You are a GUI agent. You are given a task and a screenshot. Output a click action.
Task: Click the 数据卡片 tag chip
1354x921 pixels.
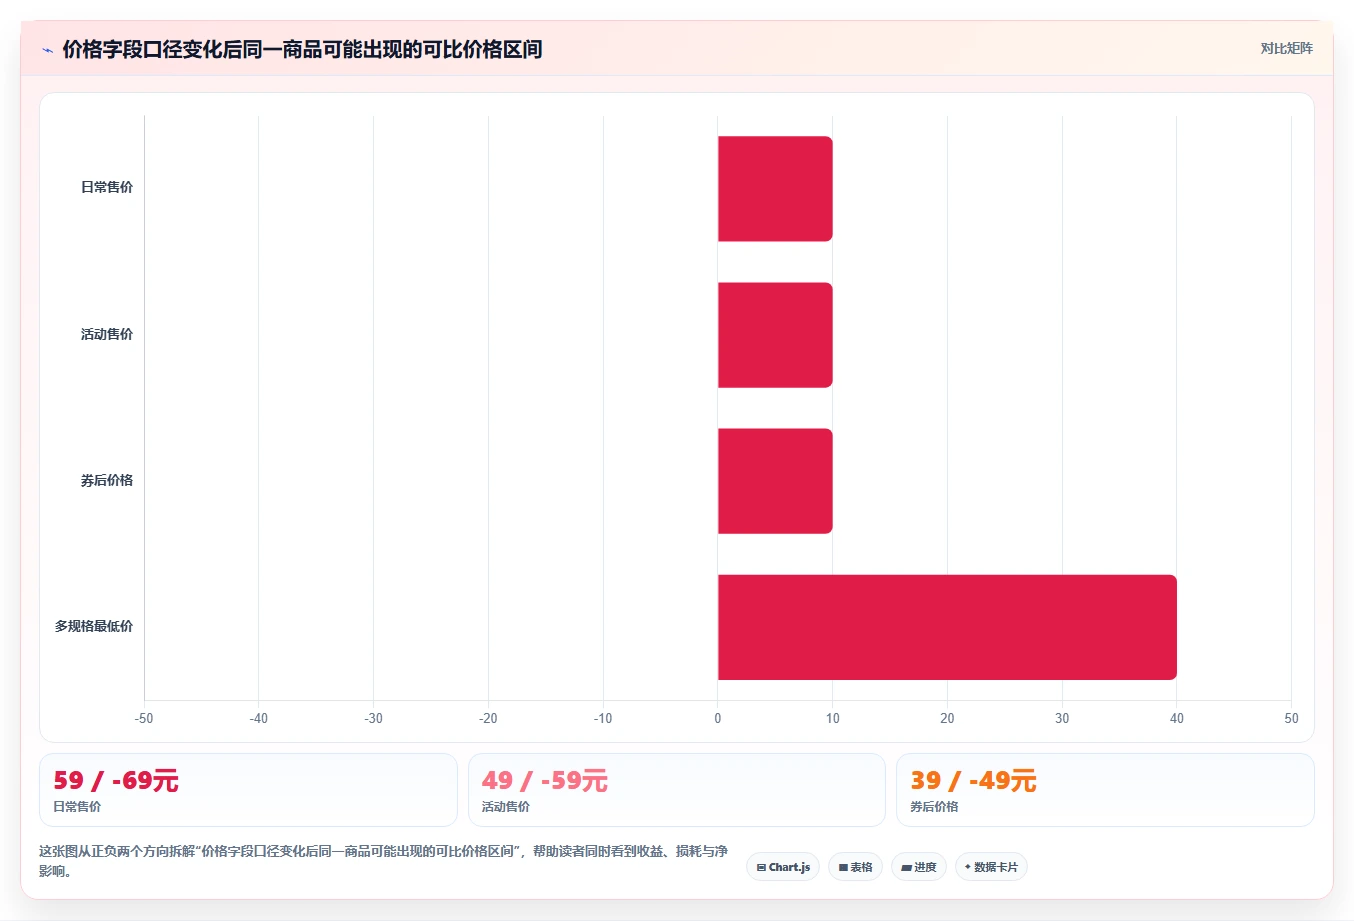click(x=991, y=867)
